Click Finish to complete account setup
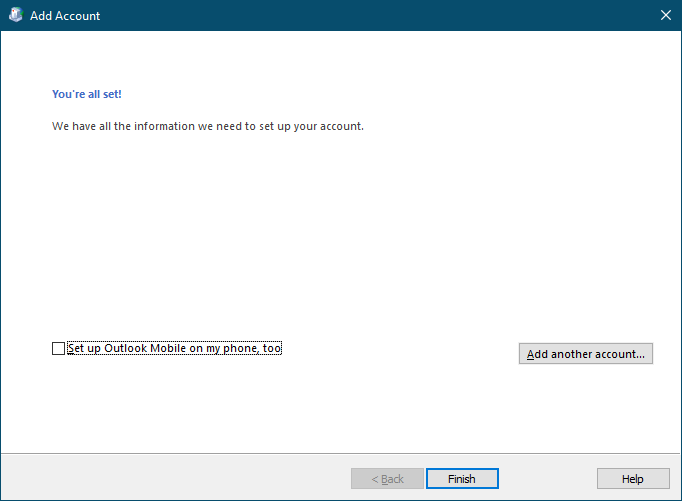Viewport: 682px width, 501px height. tap(462, 479)
